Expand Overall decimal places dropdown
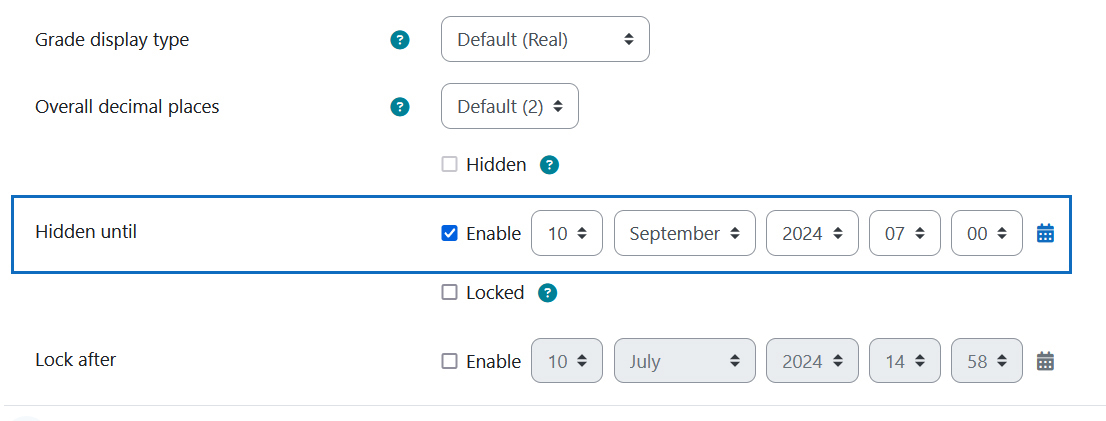1106x421 pixels. click(509, 107)
